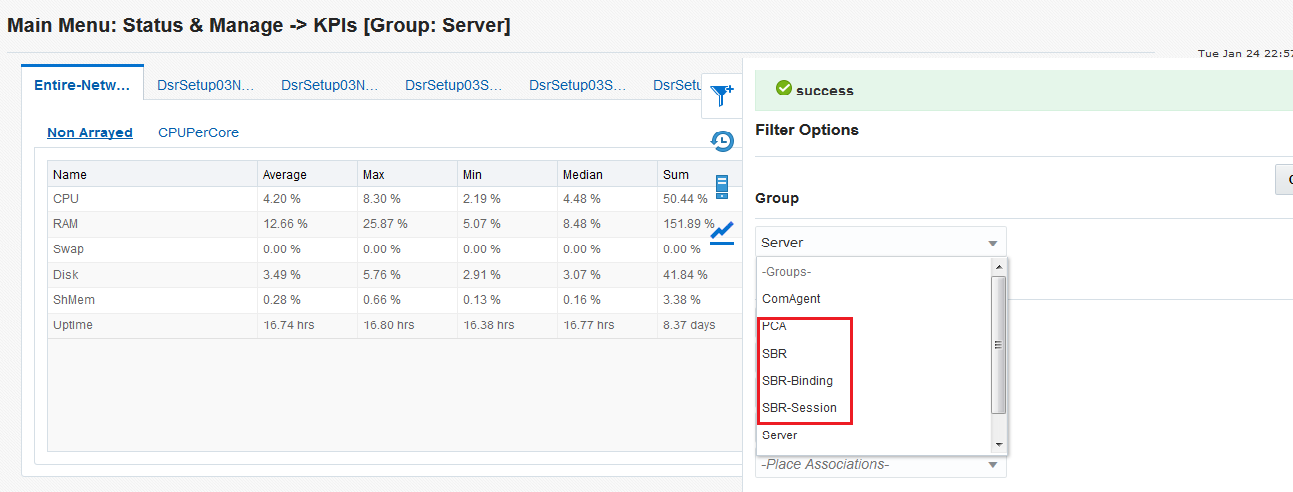Select the Uptime row name
The height and width of the screenshot is (492, 1293).
pyautogui.click(x=72, y=325)
